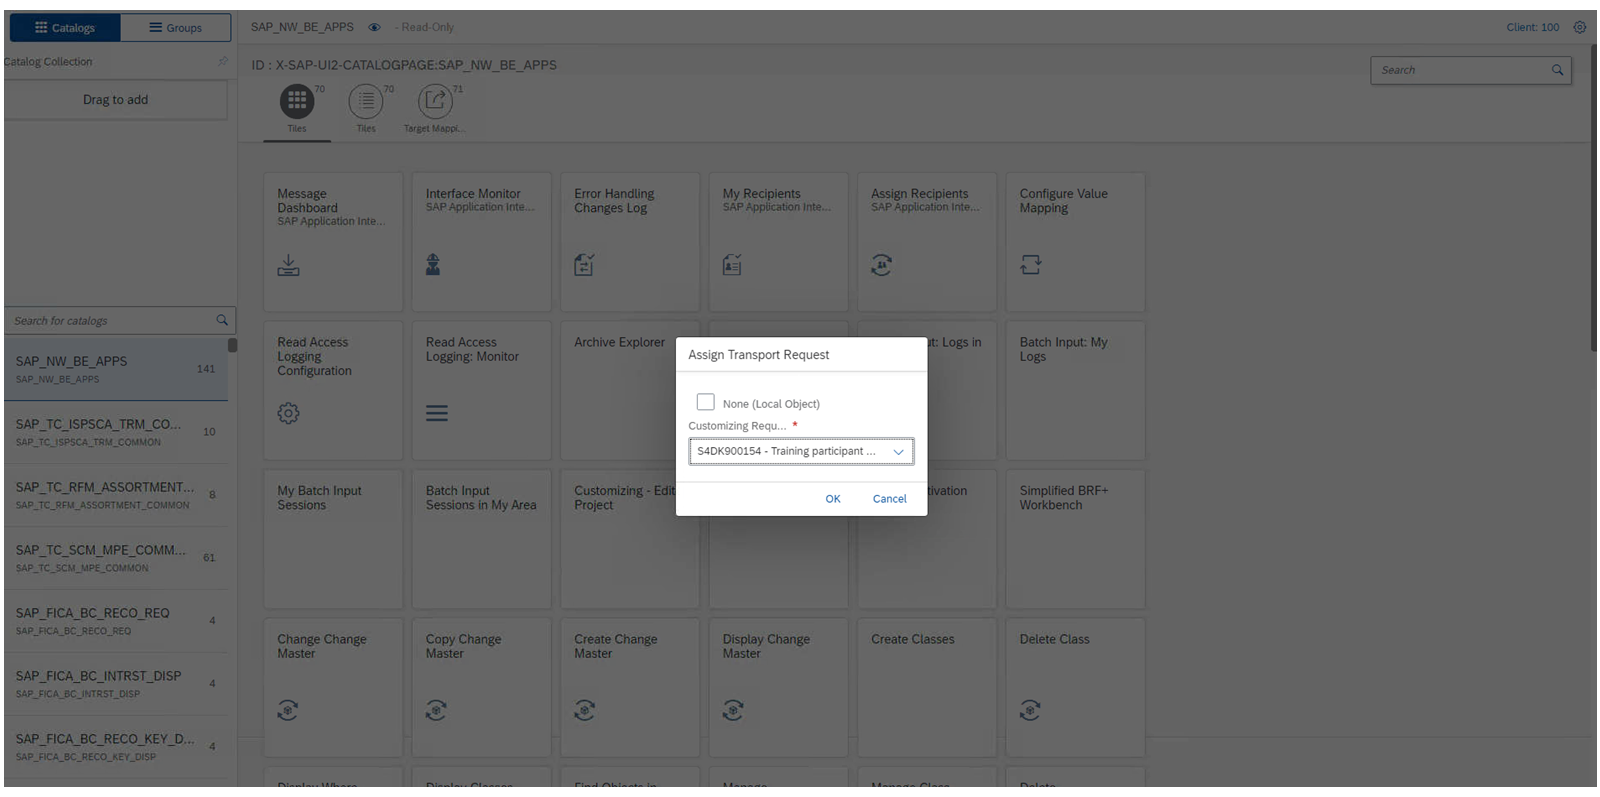Click the Drag to add area
Image resolution: width=1600 pixels, height=797 pixels.
coord(116,100)
